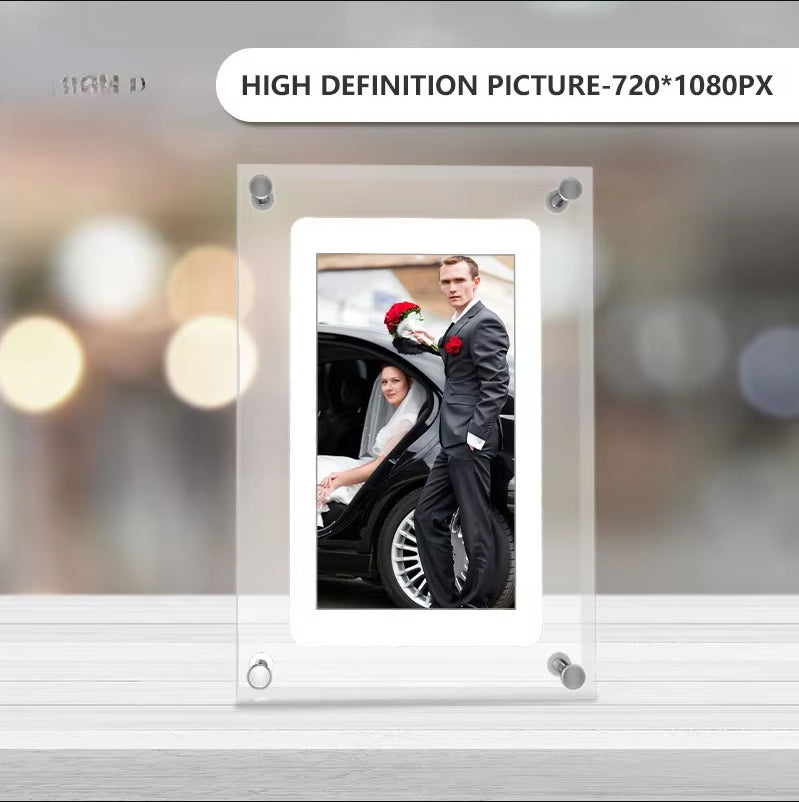Click the red rose bouquet

(402, 317)
